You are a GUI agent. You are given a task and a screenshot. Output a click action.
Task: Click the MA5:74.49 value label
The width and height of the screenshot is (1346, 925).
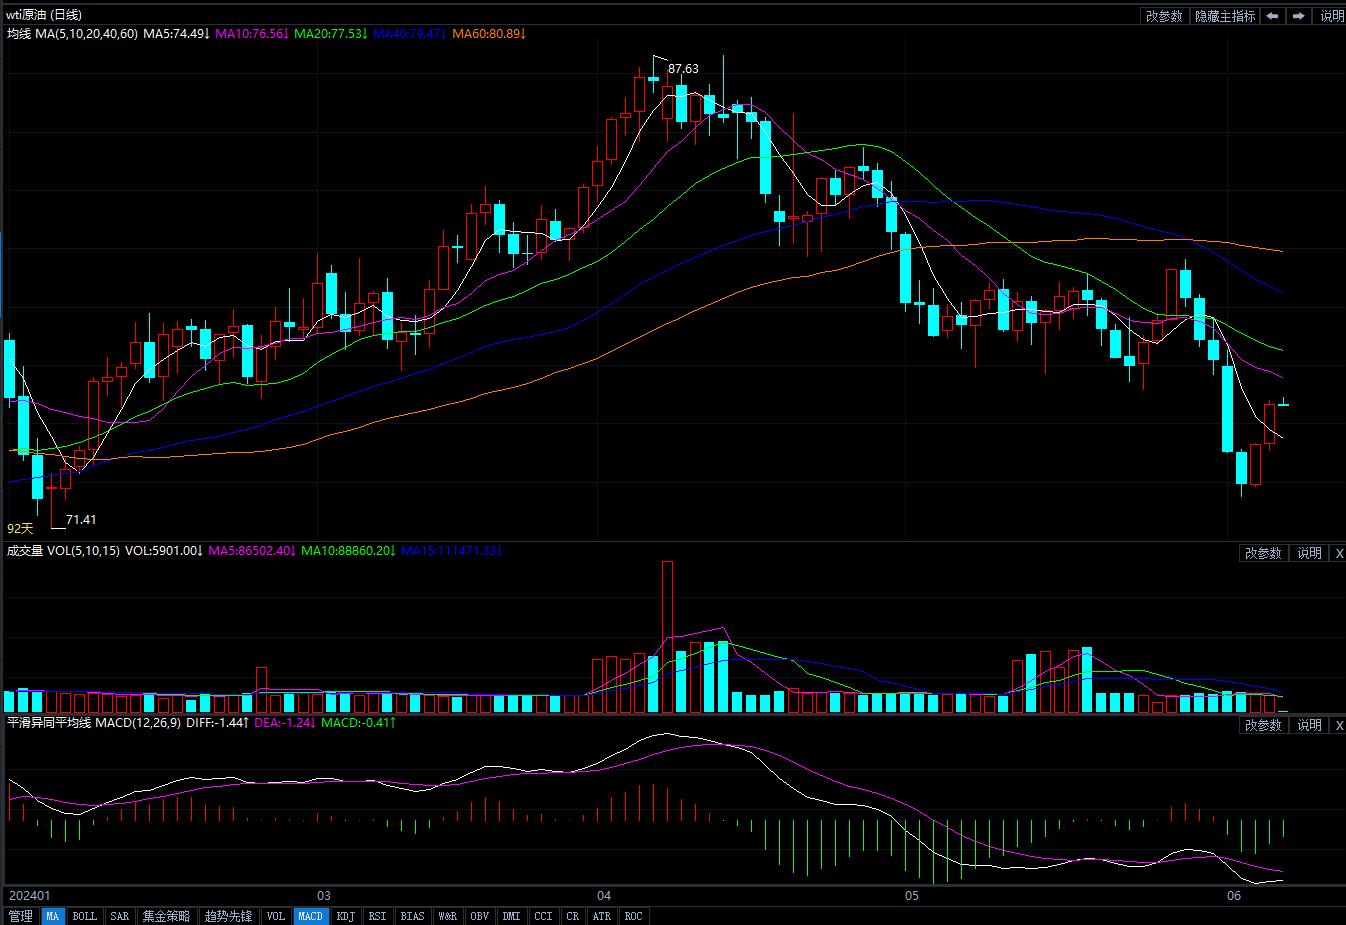click(176, 34)
